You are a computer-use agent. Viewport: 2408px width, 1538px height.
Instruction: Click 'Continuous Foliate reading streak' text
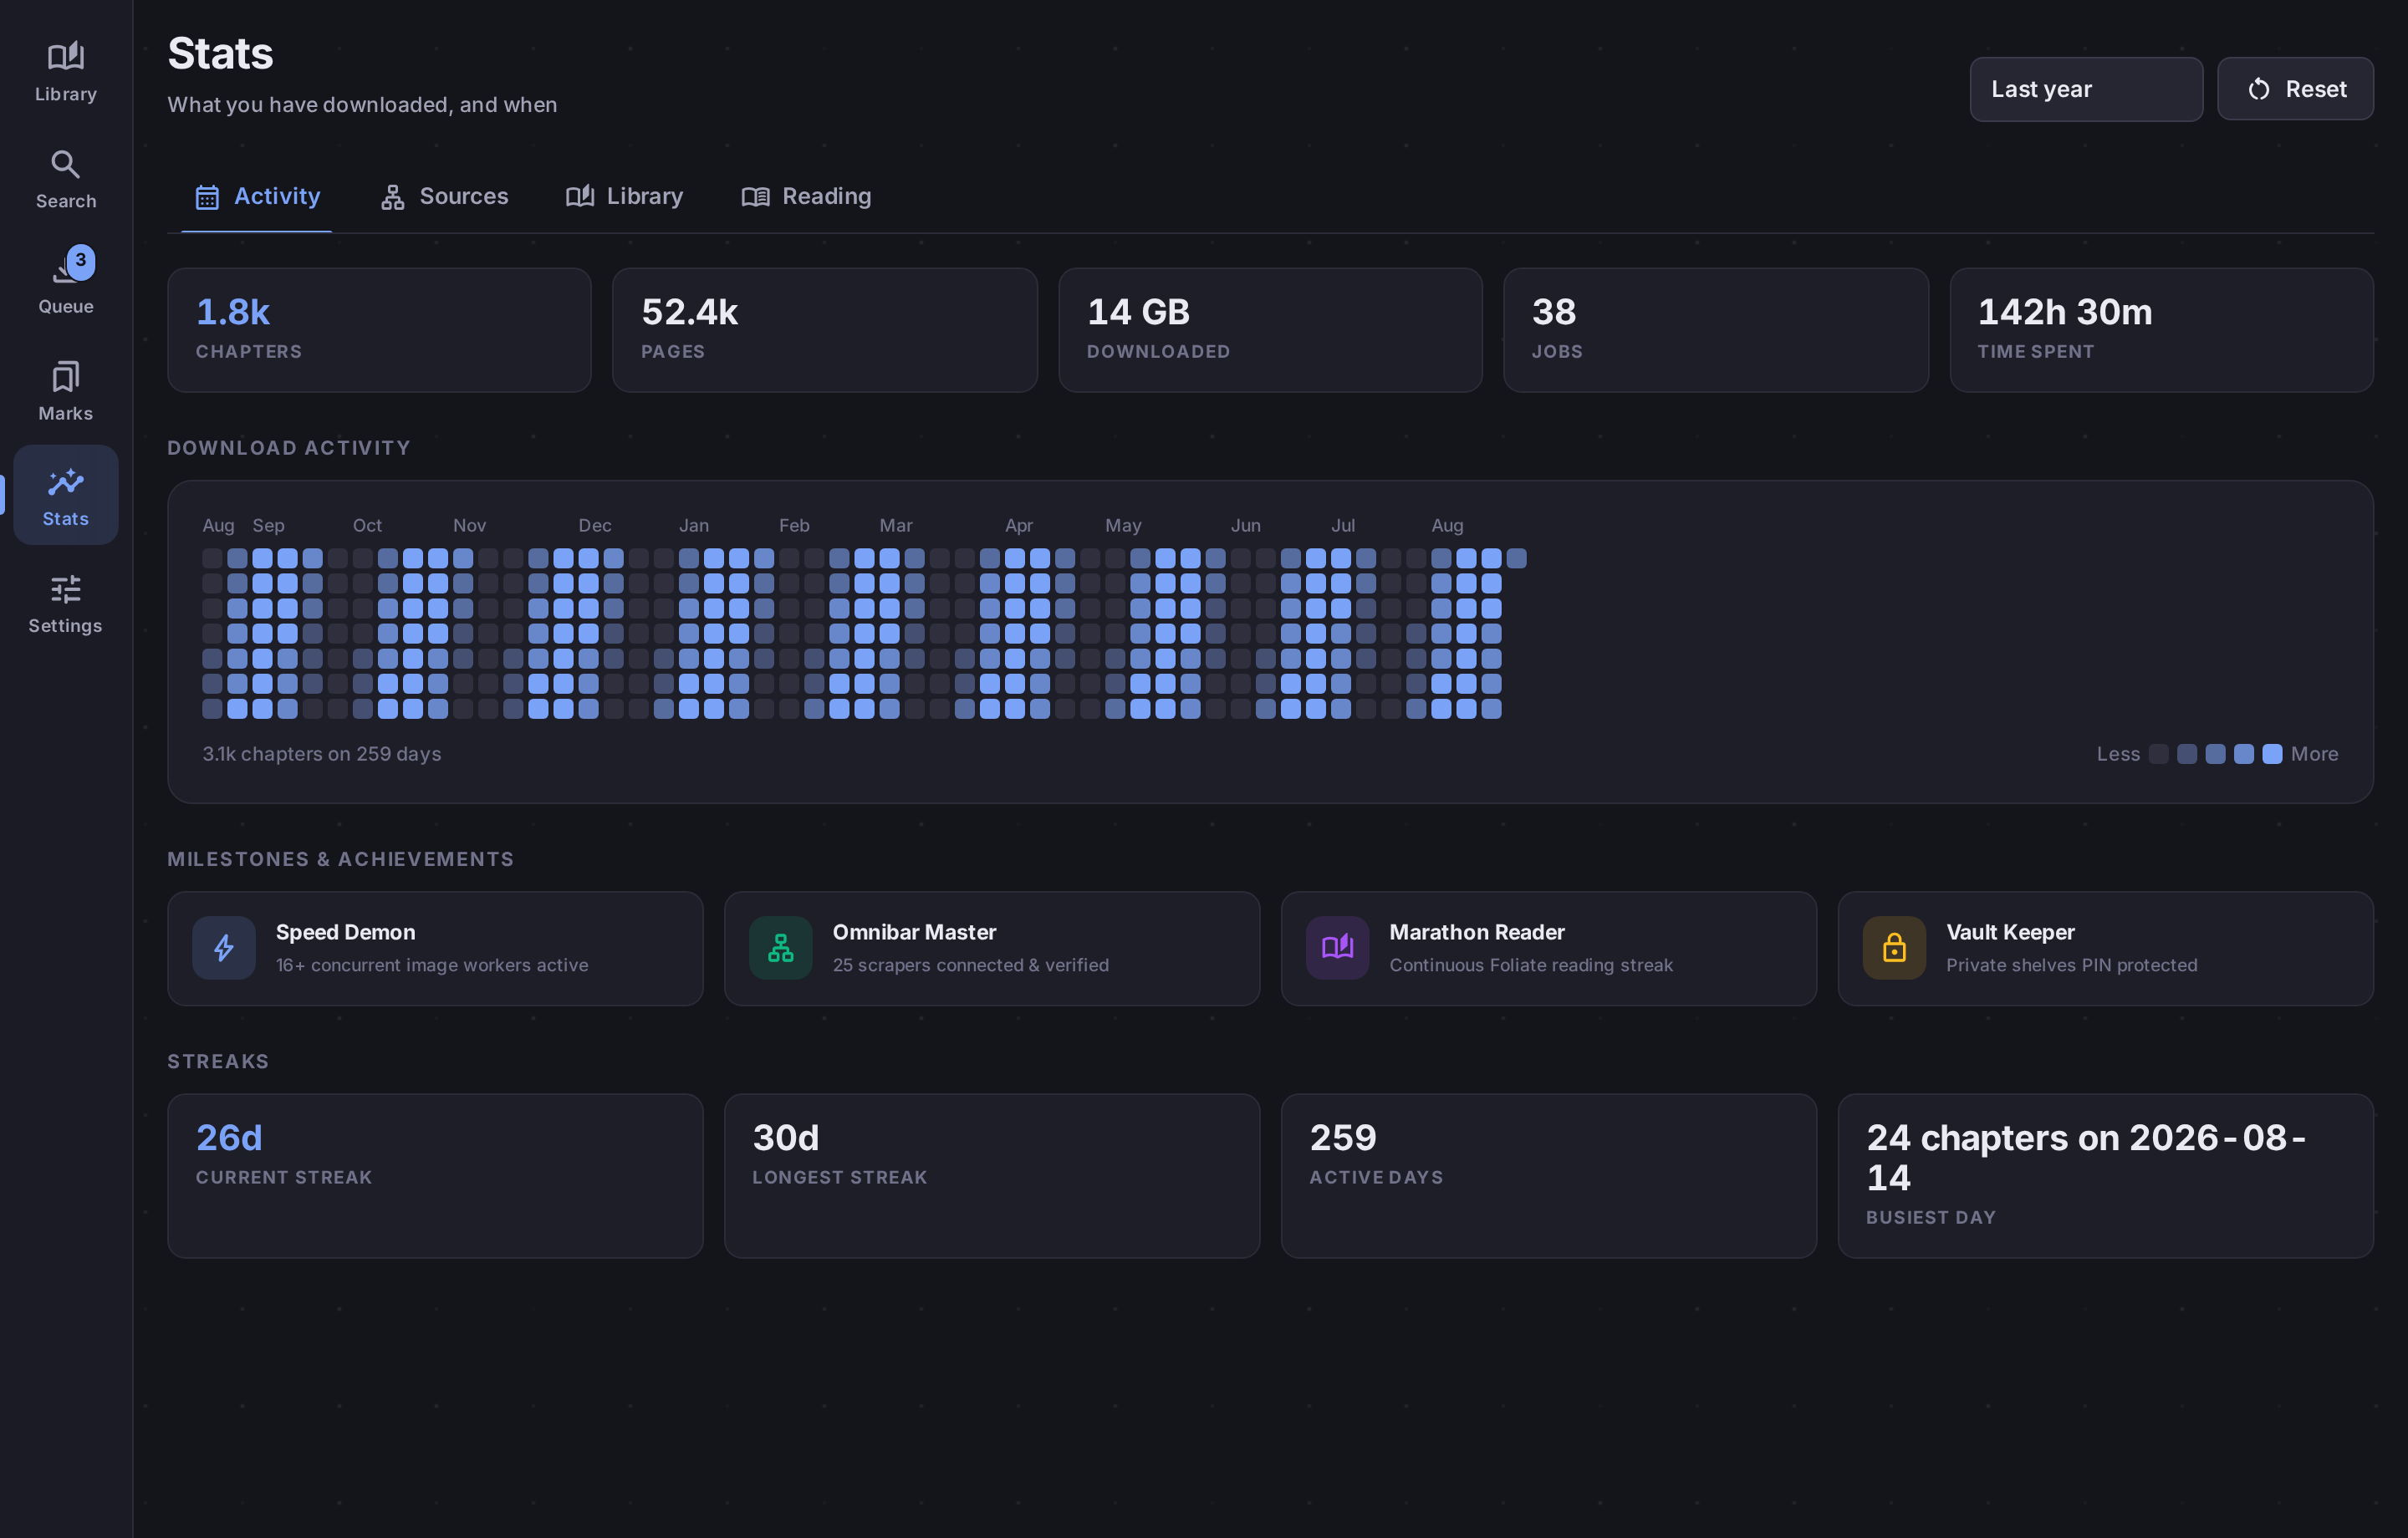(x=1531, y=965)
